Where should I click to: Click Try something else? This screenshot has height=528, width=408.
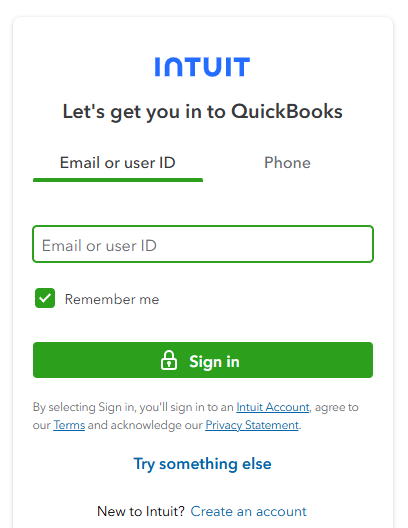(202, 464)
